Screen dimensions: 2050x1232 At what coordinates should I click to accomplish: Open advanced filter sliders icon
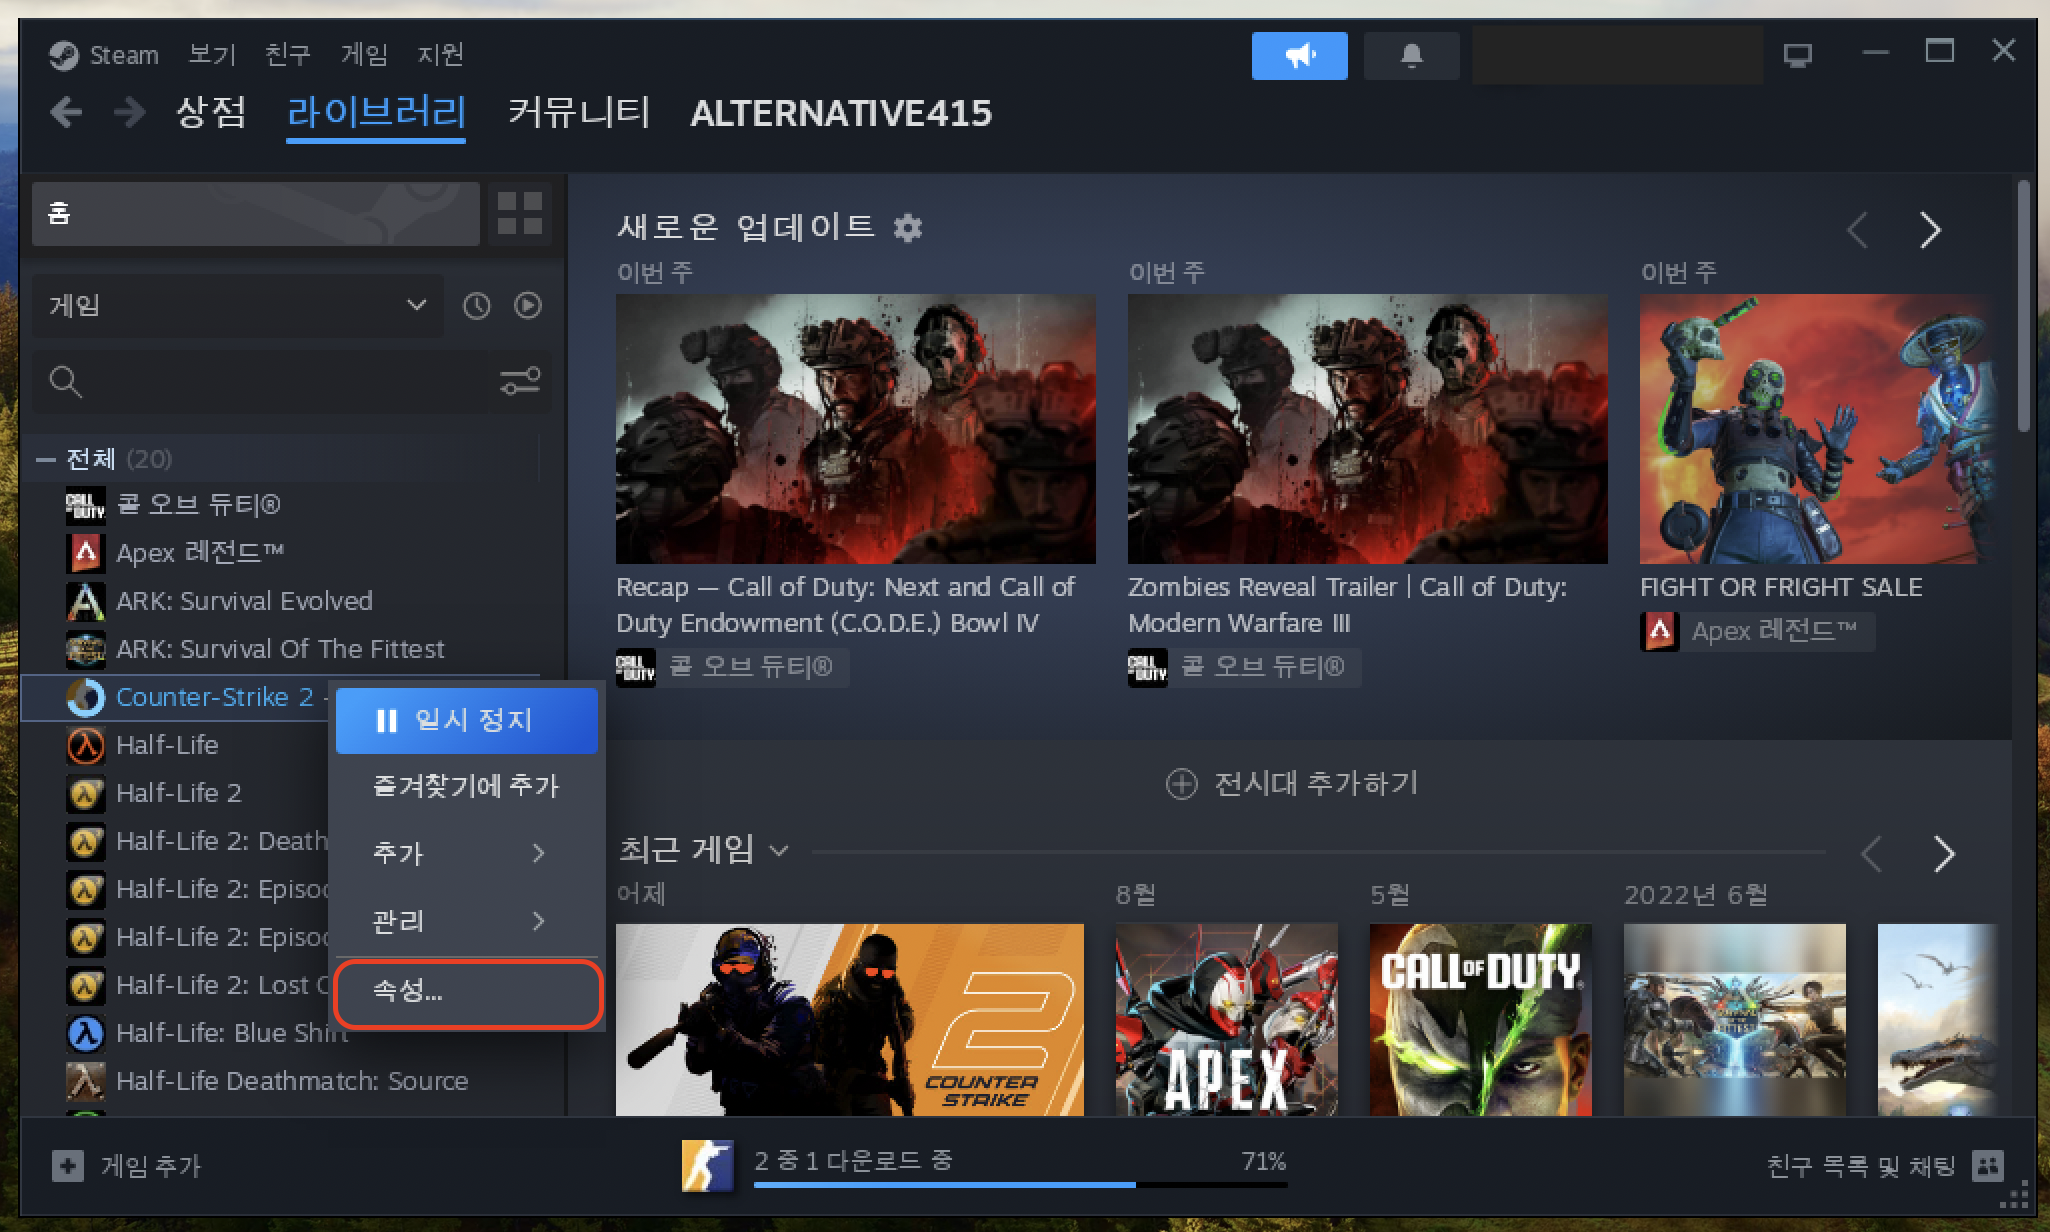point(520,381)
